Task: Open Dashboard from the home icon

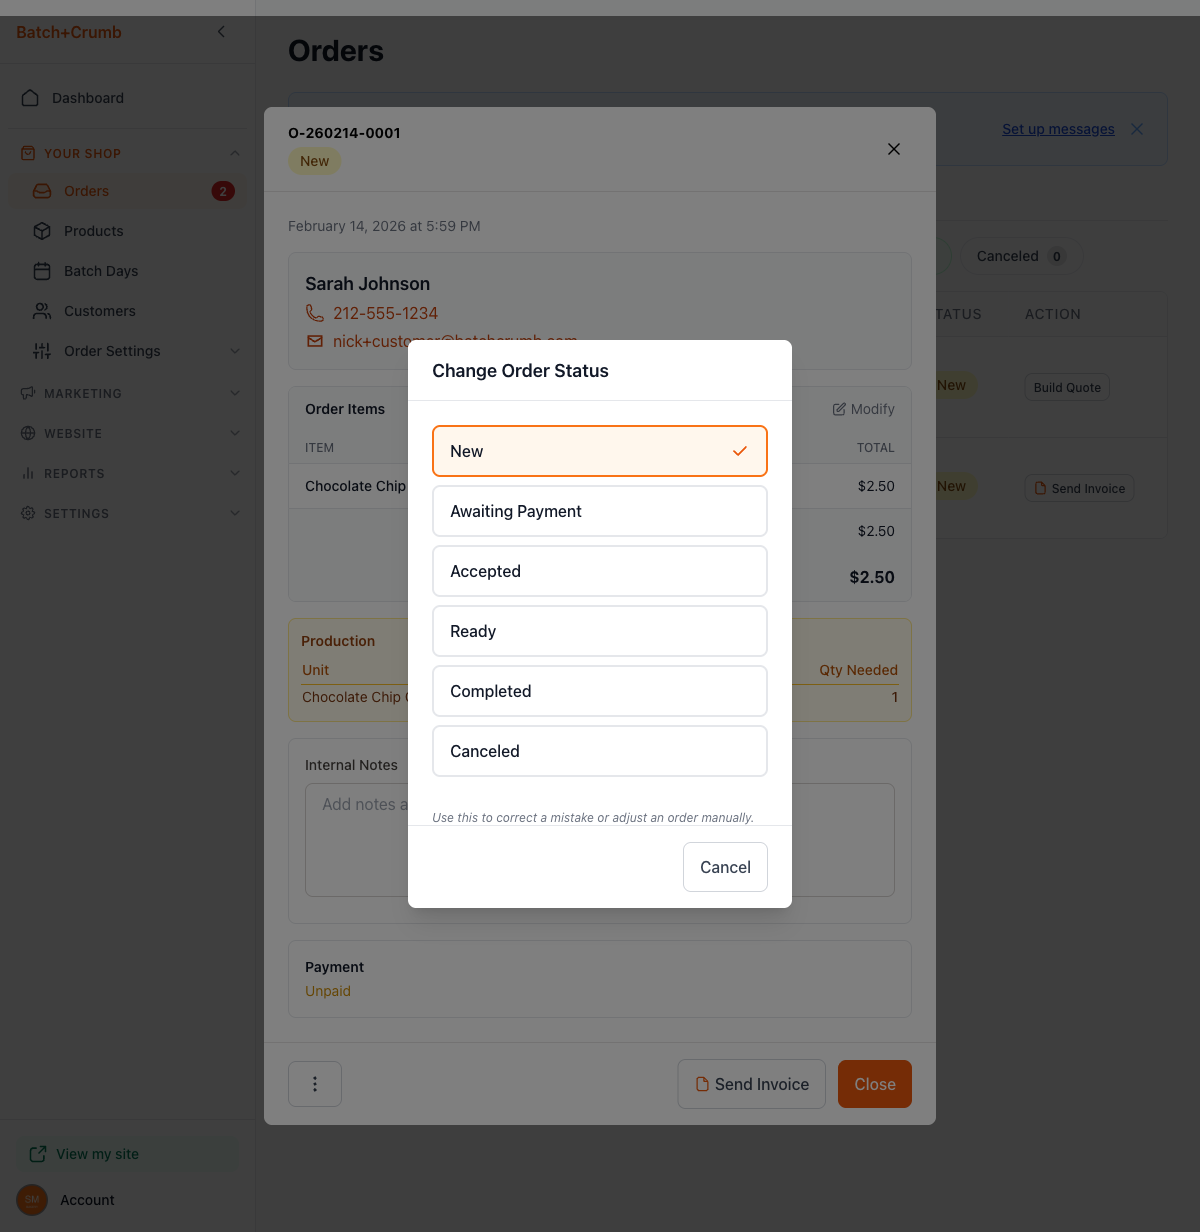Action: pyautogui.click(x=30, y=98)
